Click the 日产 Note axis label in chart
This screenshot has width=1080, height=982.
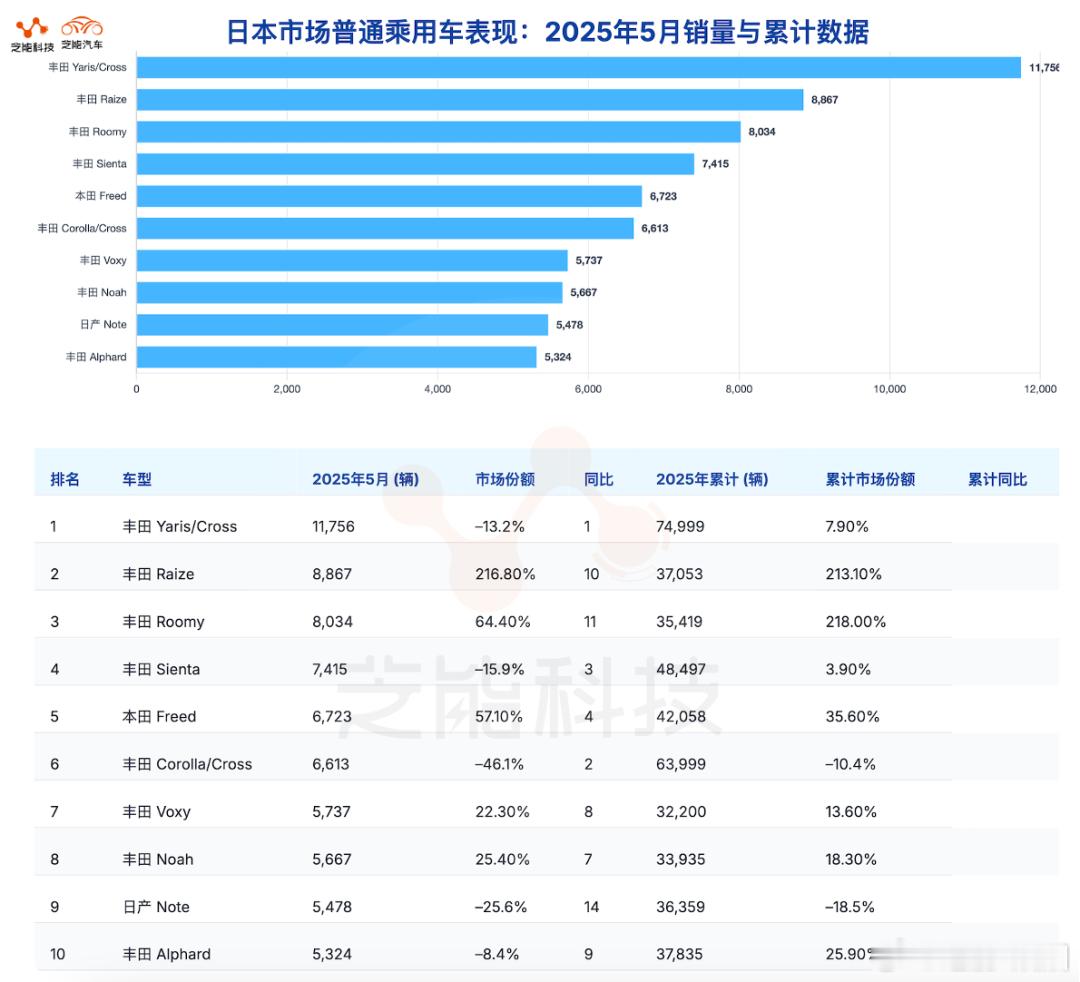tap(103, 324)
